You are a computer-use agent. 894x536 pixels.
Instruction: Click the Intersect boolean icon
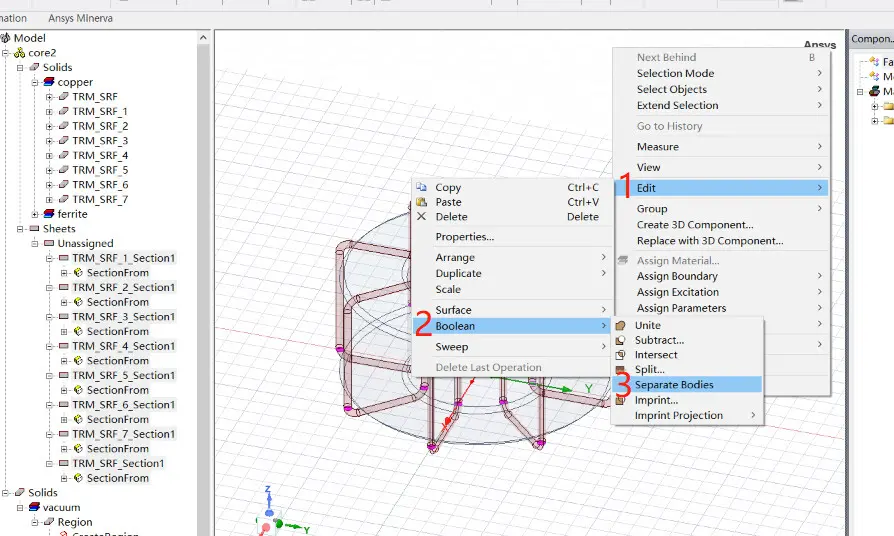(620, 355)
